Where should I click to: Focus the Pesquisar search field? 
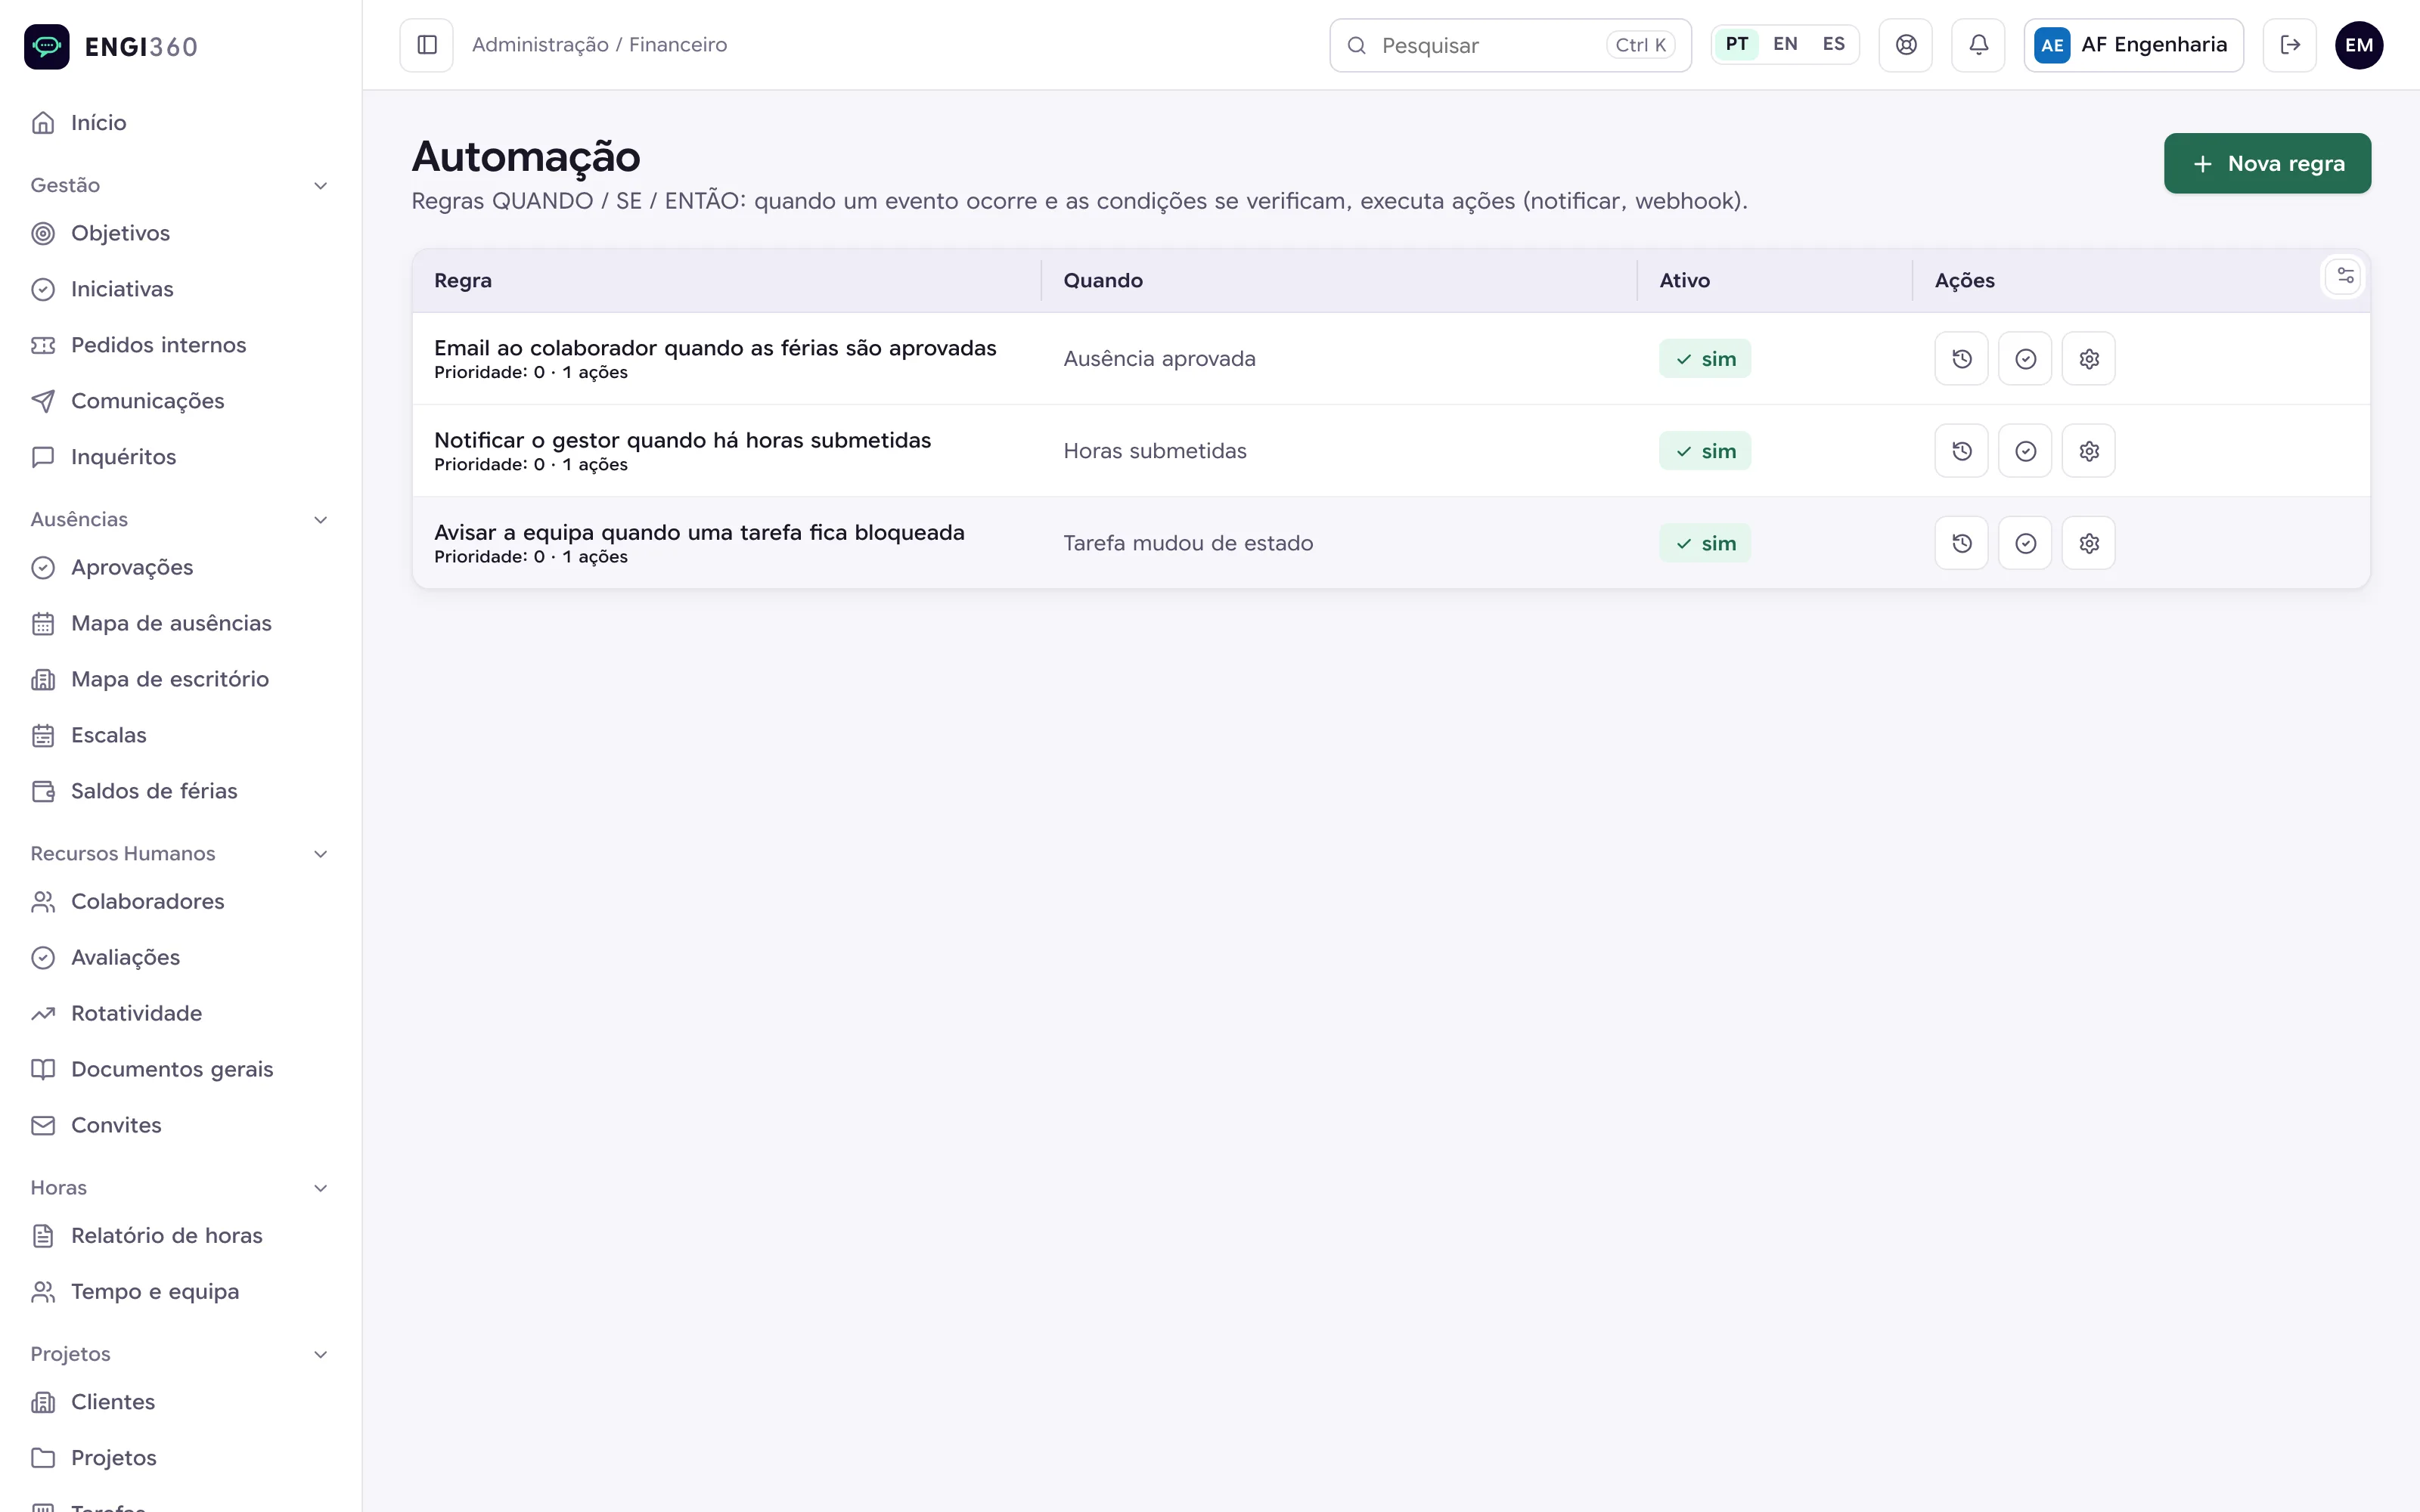pos(1510,45)
